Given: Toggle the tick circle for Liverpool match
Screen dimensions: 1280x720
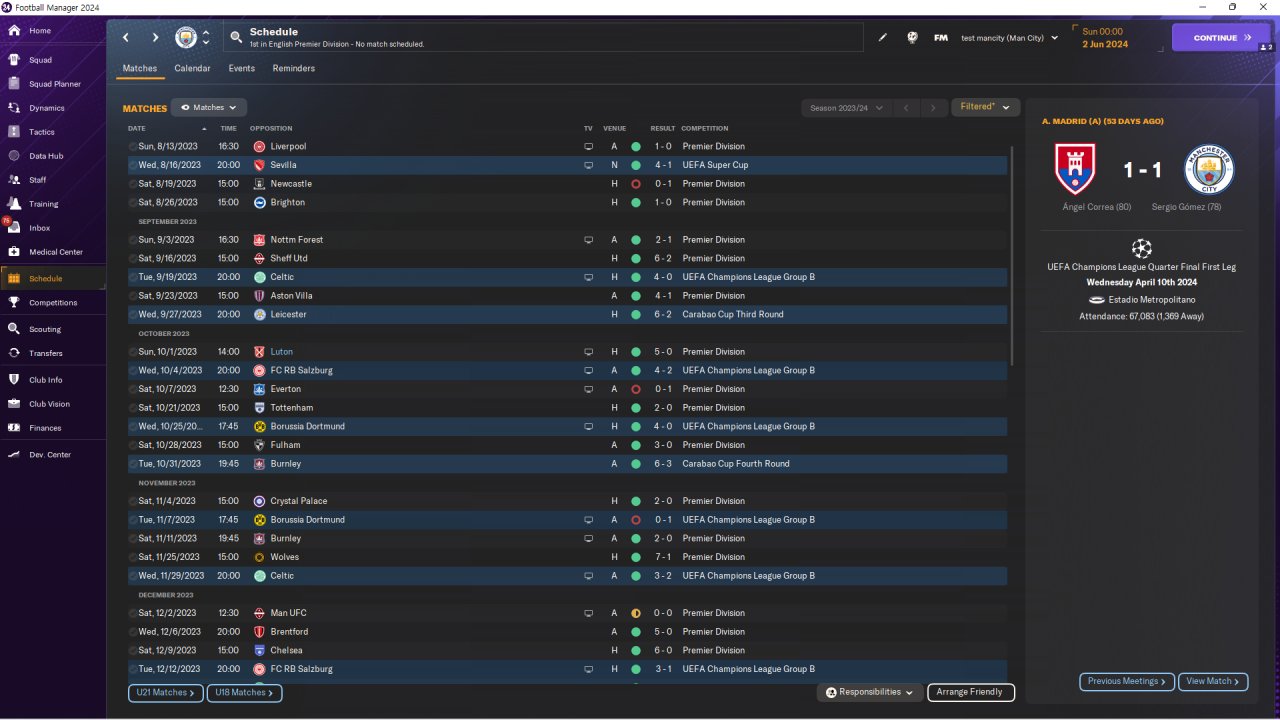Looking at the screenshot, I should pyautogui.click(x=133, y=147).
